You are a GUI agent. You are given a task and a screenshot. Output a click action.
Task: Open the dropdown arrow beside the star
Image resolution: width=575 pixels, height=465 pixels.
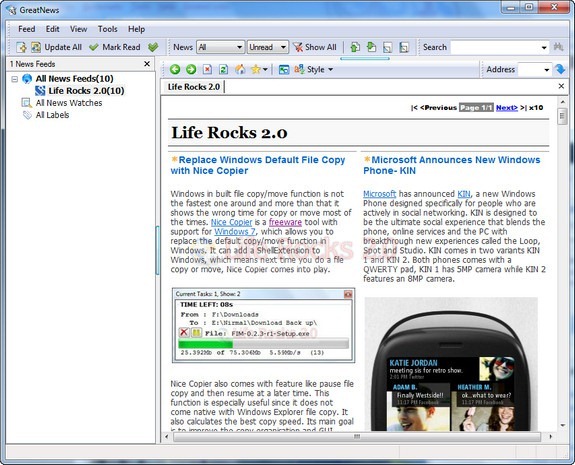(x=265, y=69)
